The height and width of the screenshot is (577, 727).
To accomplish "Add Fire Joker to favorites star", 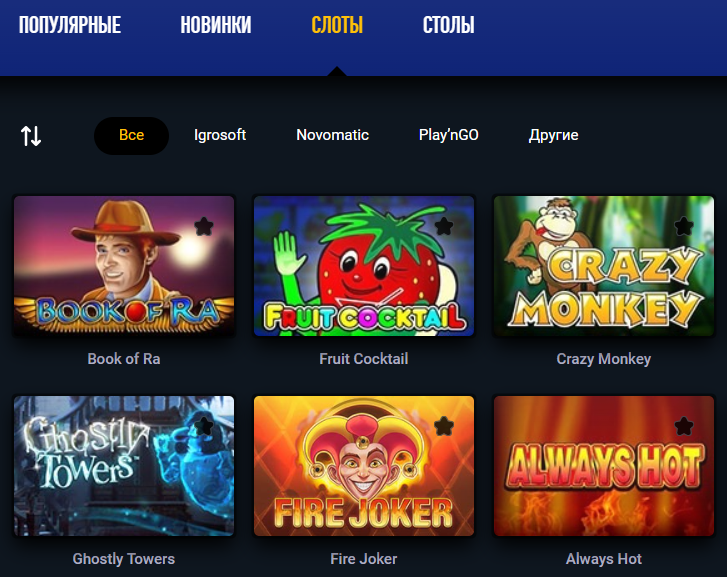I will (444, 427).
